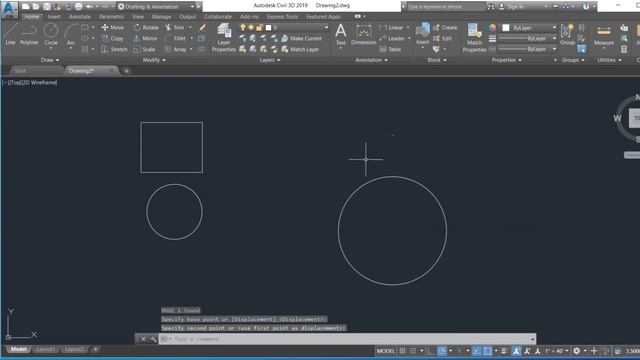
Task: Expand the Block panel
Action: (437, 60)
